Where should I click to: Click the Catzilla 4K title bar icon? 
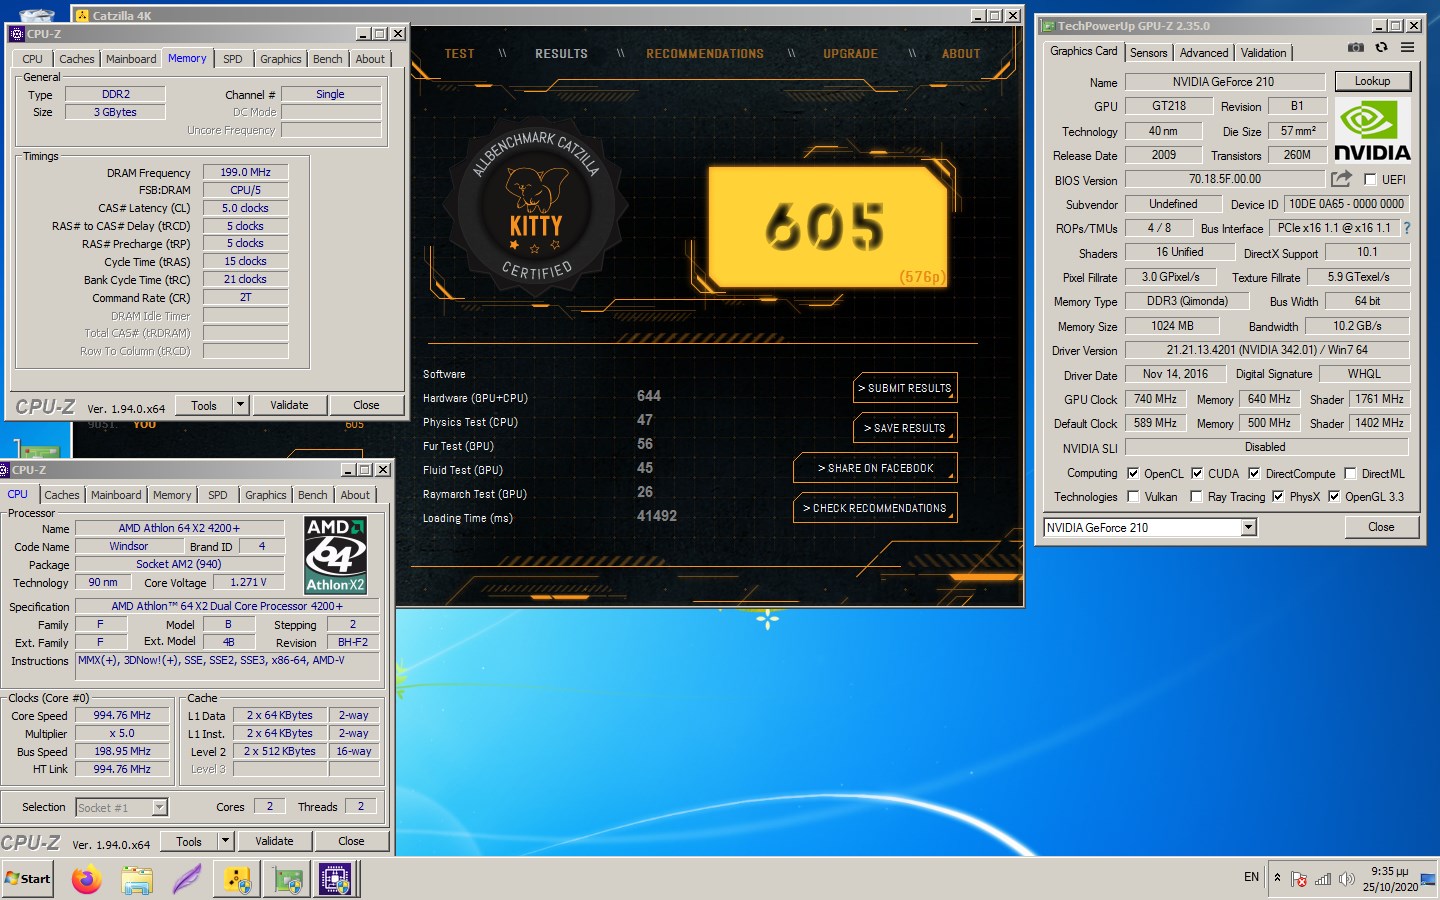(82, 16)
